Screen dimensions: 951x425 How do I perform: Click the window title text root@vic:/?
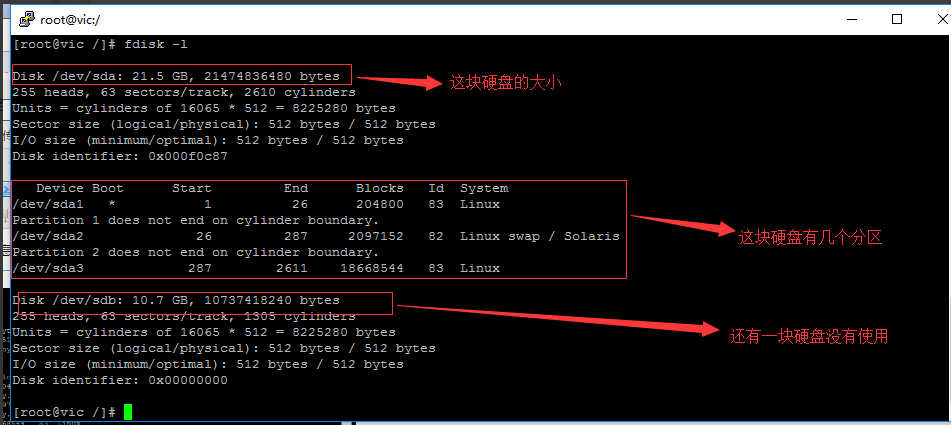[x=70, y=18]
